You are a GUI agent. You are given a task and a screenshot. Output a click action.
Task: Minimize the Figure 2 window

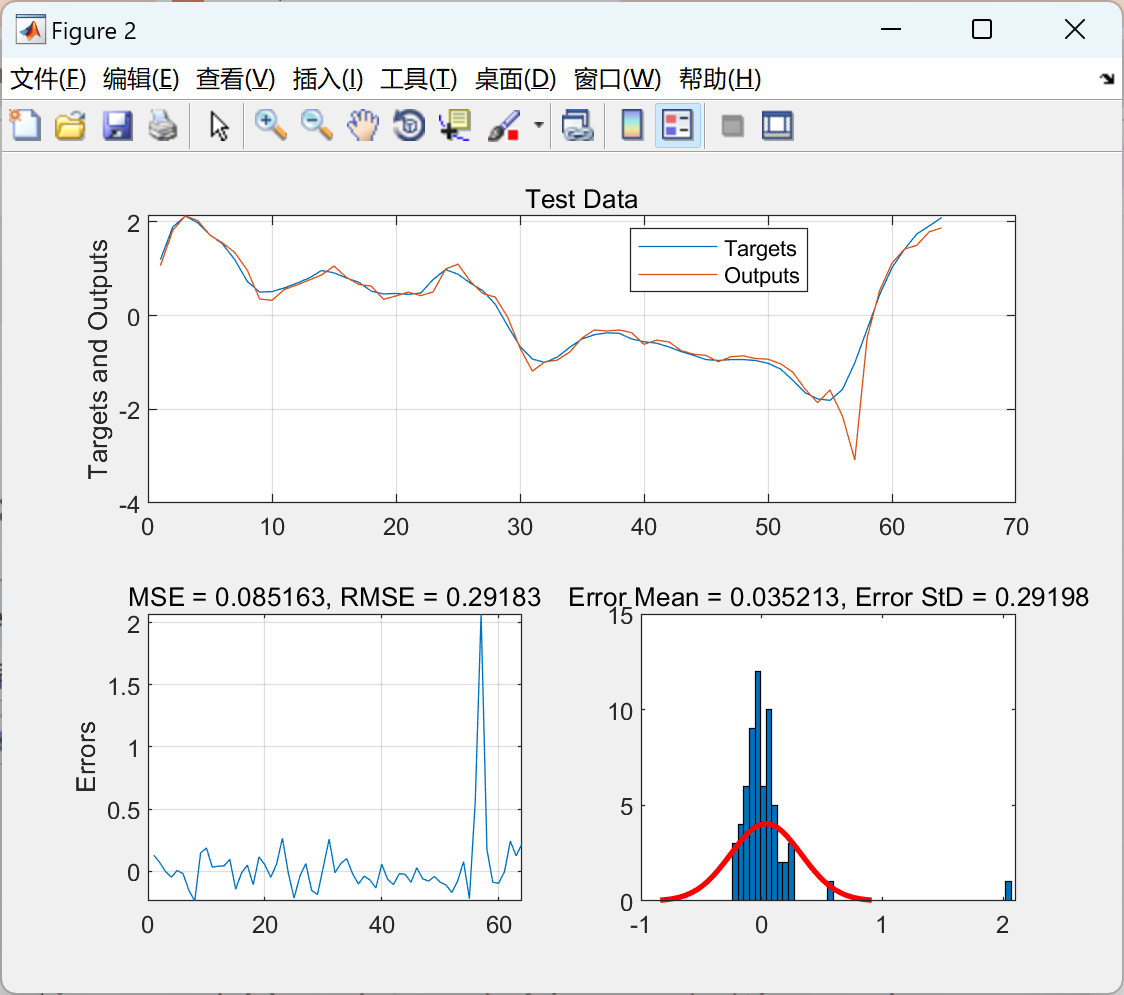coord(890,29)
